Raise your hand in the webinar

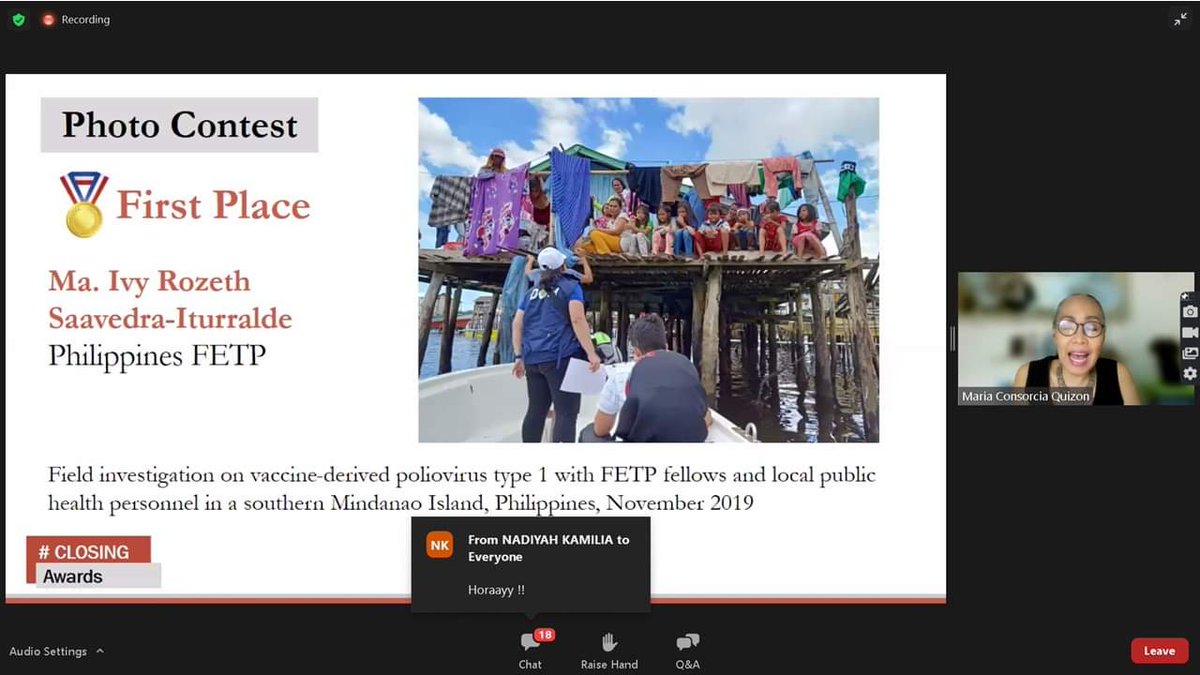pyautogui.click(x=609, y=650)
